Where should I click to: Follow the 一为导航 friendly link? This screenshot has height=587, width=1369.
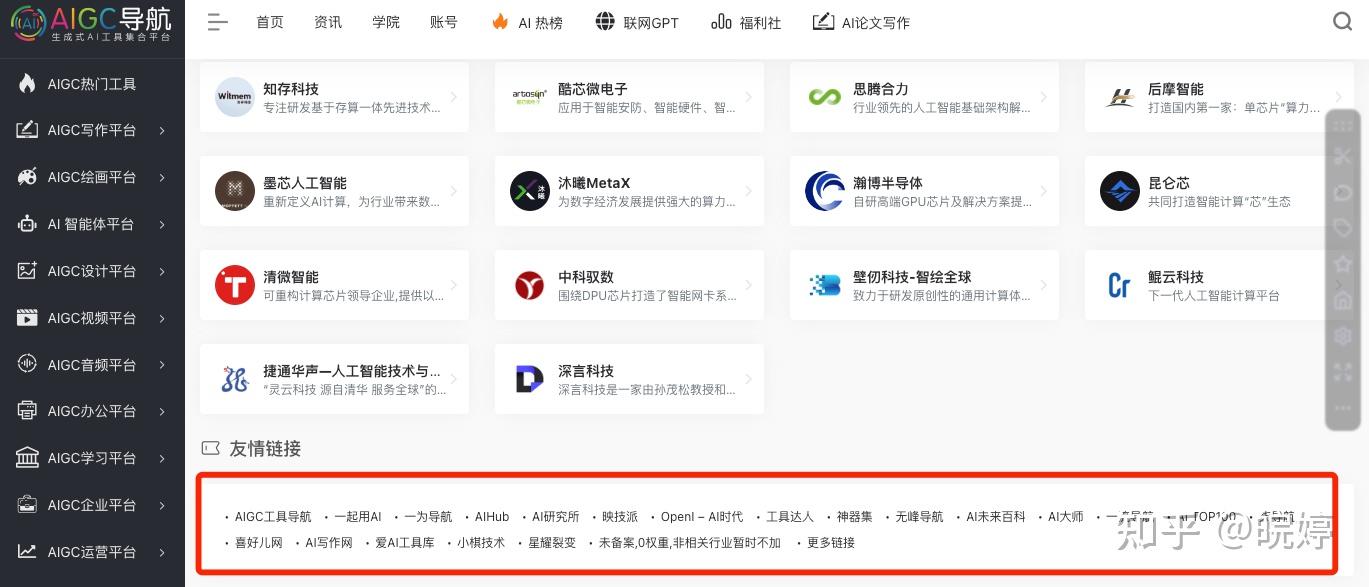428,517
